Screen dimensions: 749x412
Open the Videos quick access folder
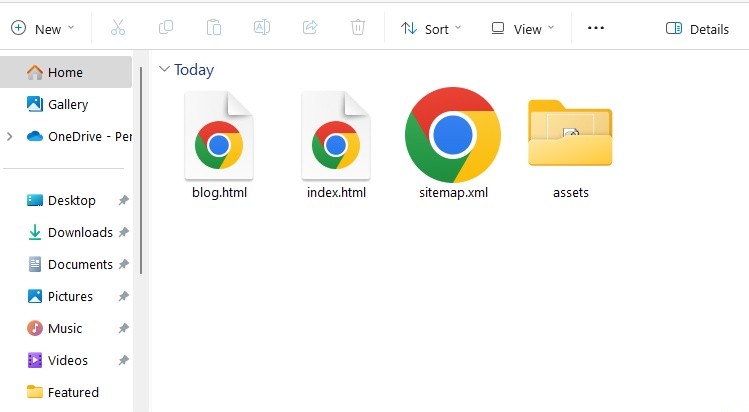[x=57, y=360]
